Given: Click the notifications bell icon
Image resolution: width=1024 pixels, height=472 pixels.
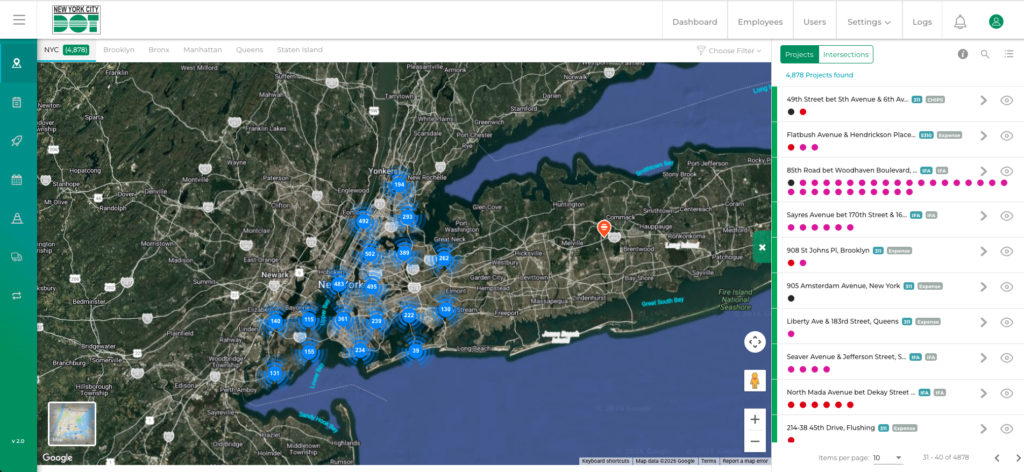Looking at the screenshot, I should coord(960,21).
